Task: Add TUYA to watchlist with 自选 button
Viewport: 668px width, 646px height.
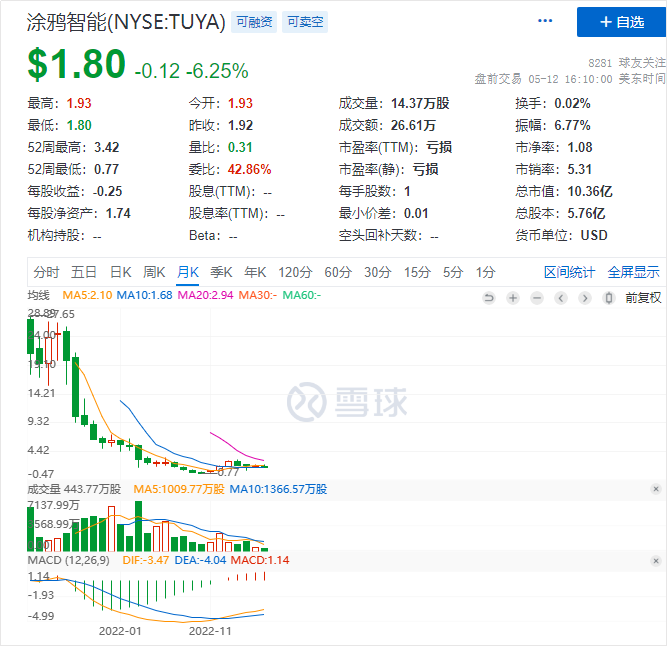Action: pyautogui.click(x=622, y=22)
